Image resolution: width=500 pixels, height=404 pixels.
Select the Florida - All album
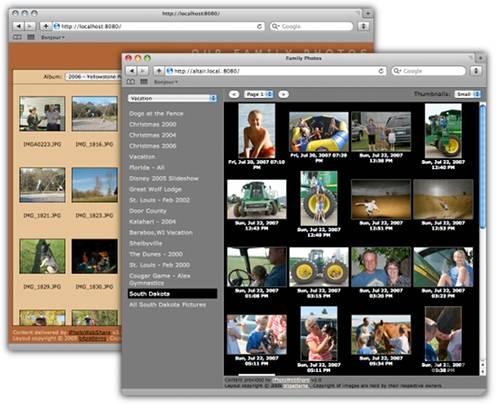(147, 168)
